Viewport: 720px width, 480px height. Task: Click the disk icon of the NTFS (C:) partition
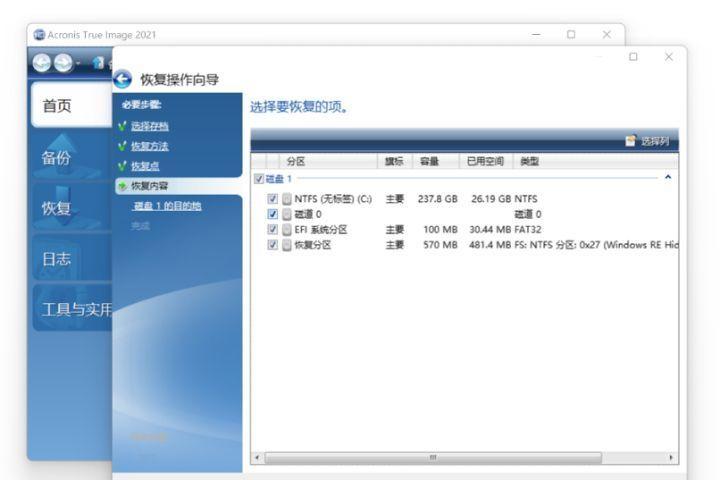(287, 199)
